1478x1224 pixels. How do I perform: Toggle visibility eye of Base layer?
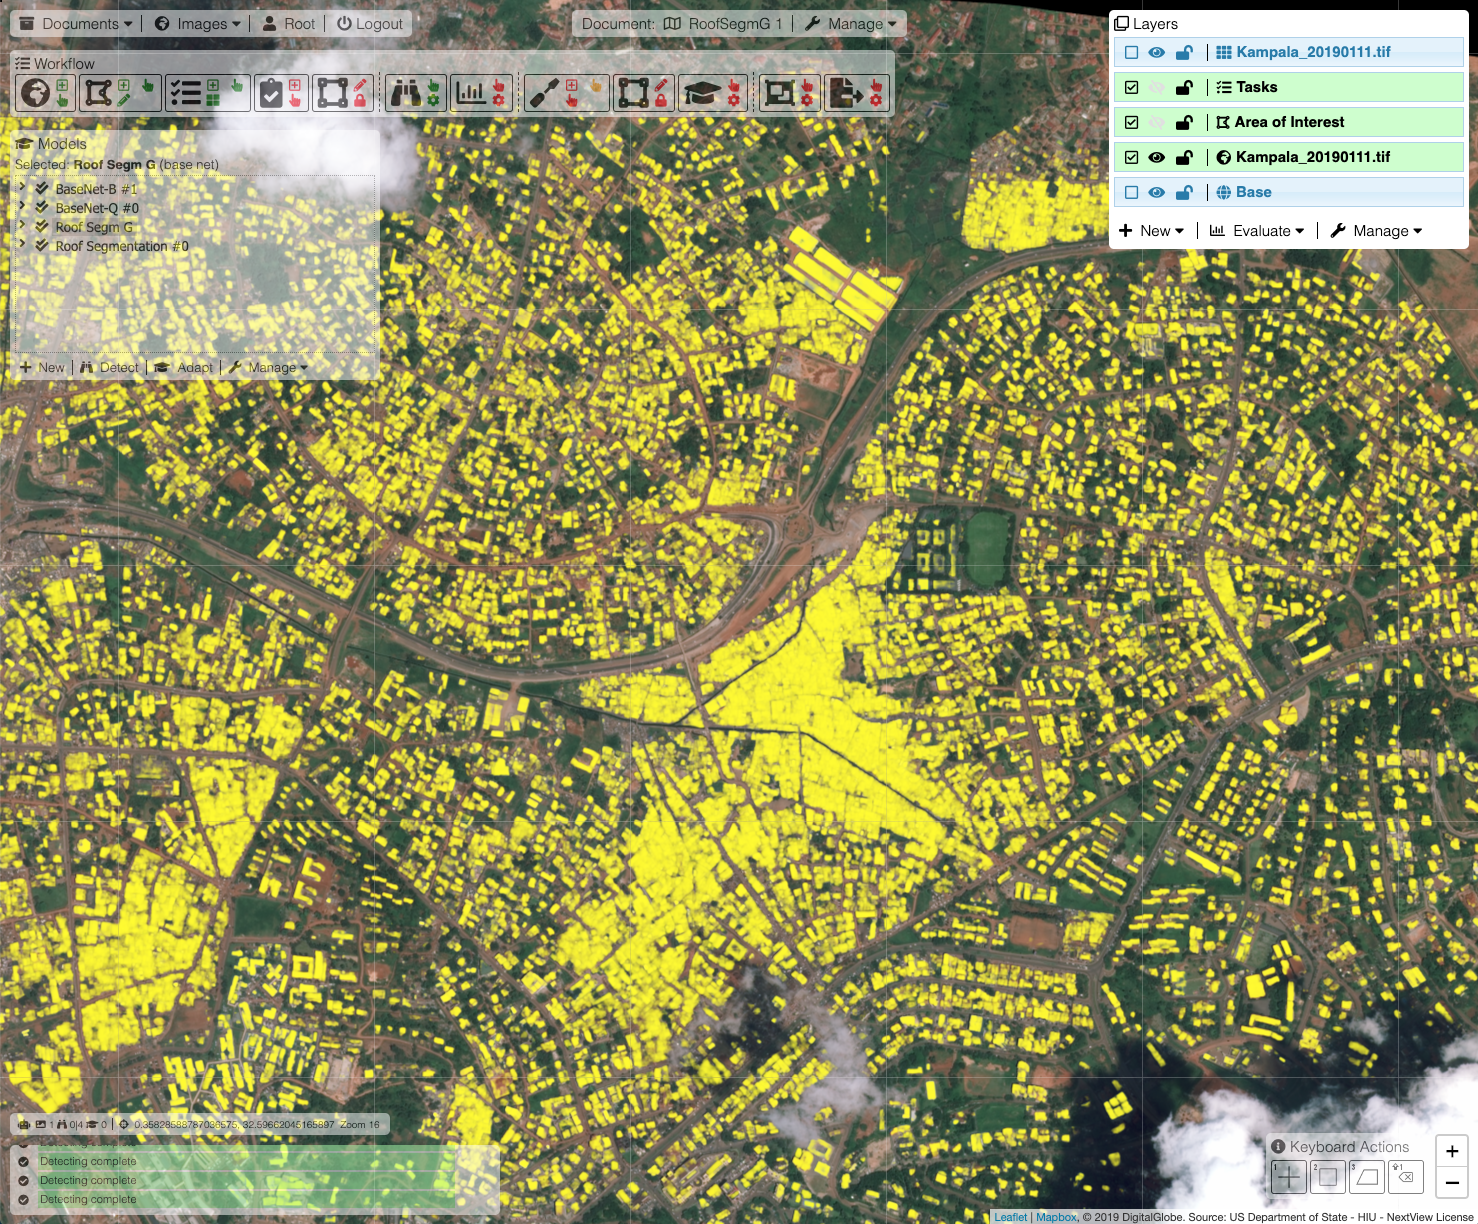click(1157, 192)
